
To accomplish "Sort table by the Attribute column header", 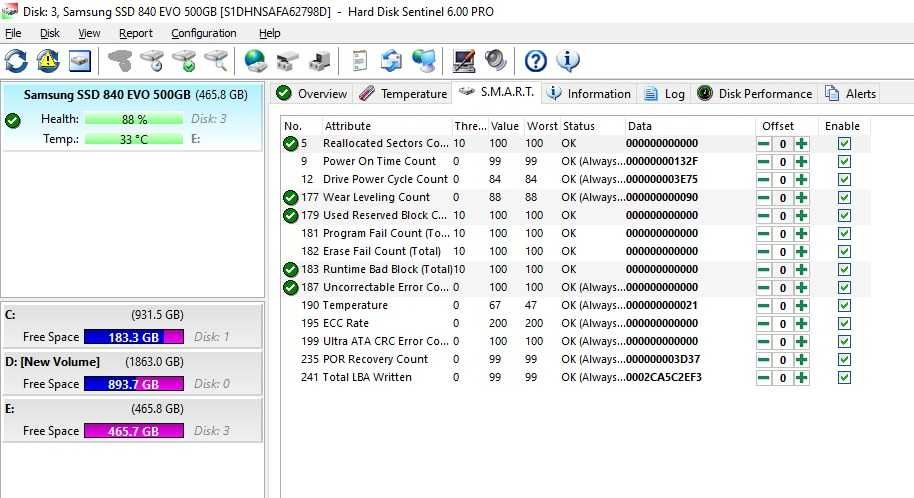I will pyautogui.click(x=387, y=126).
